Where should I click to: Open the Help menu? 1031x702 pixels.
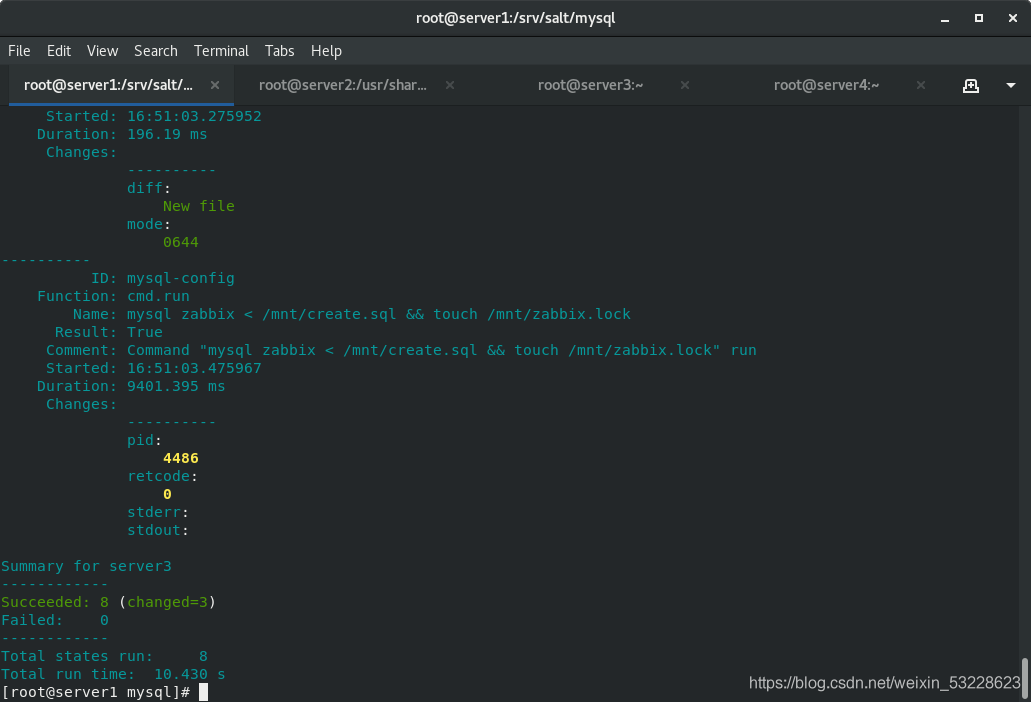[326, 51]
